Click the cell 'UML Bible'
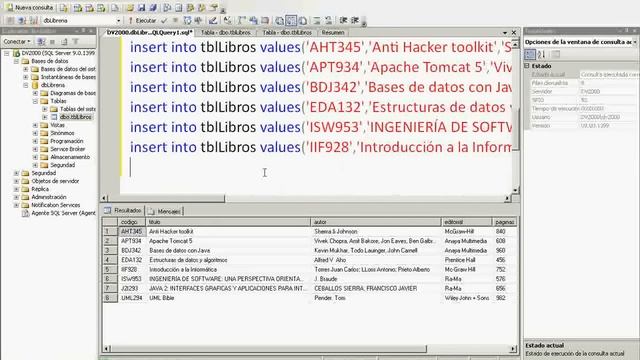Screen dimensions: 640x360 pyautogui.click(x=228, y=298)
